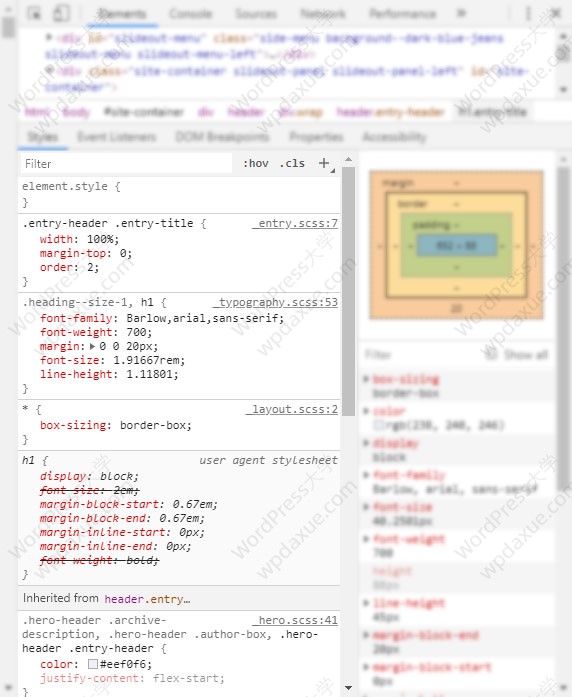
Task: Click the inspect element picker icon
Action: pos(34,13)
